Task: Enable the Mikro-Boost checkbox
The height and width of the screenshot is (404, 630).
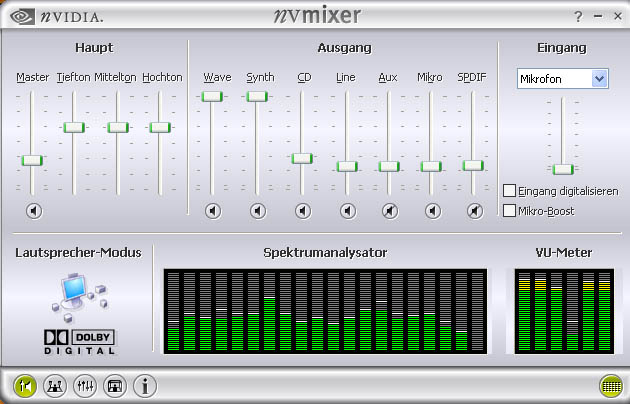Action: click(509, 210)
